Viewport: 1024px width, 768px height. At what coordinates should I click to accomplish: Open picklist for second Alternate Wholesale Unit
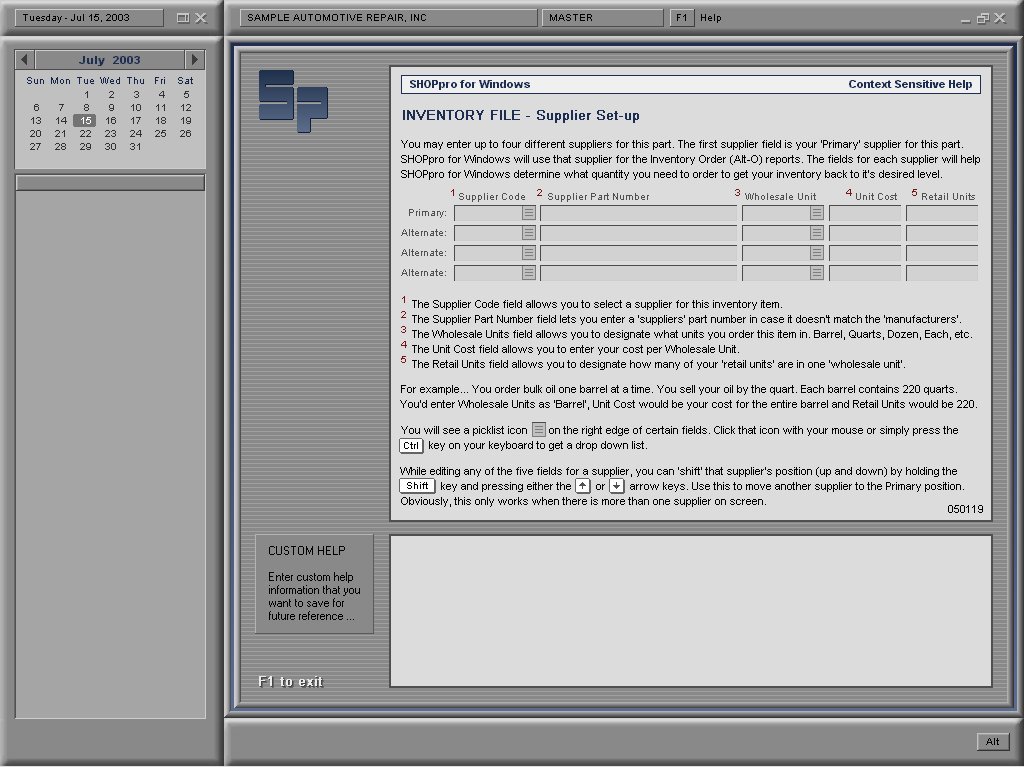816,253
